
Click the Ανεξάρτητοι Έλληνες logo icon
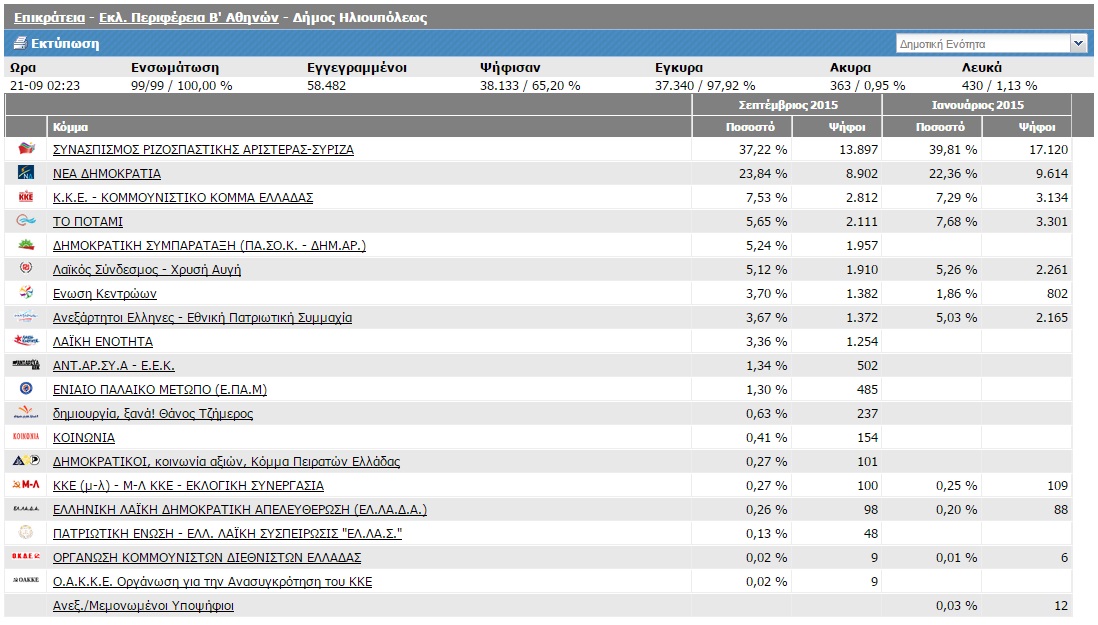(x=26, y=316)
